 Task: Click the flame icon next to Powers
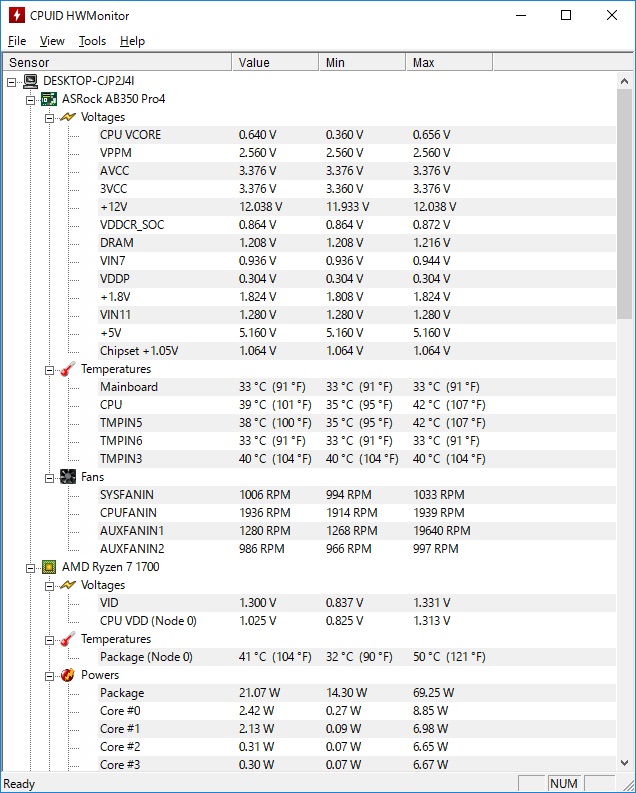pos(68,675)
